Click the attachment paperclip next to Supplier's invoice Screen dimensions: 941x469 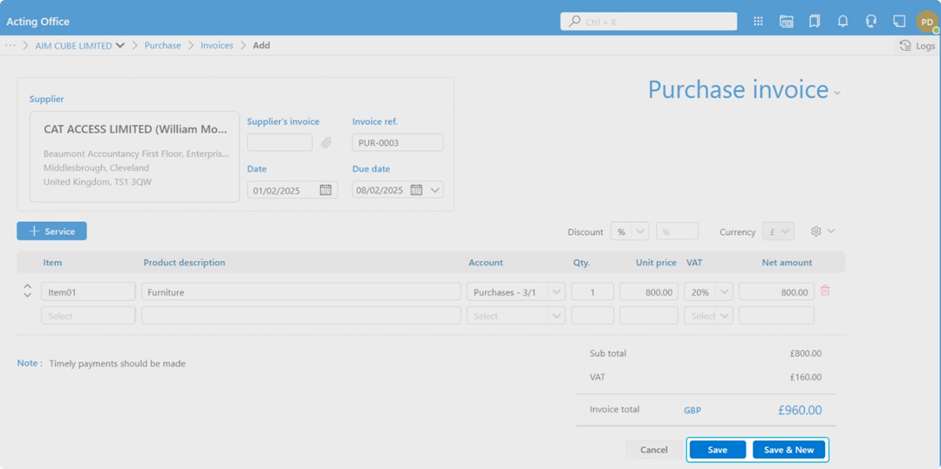tap(326, 143)
